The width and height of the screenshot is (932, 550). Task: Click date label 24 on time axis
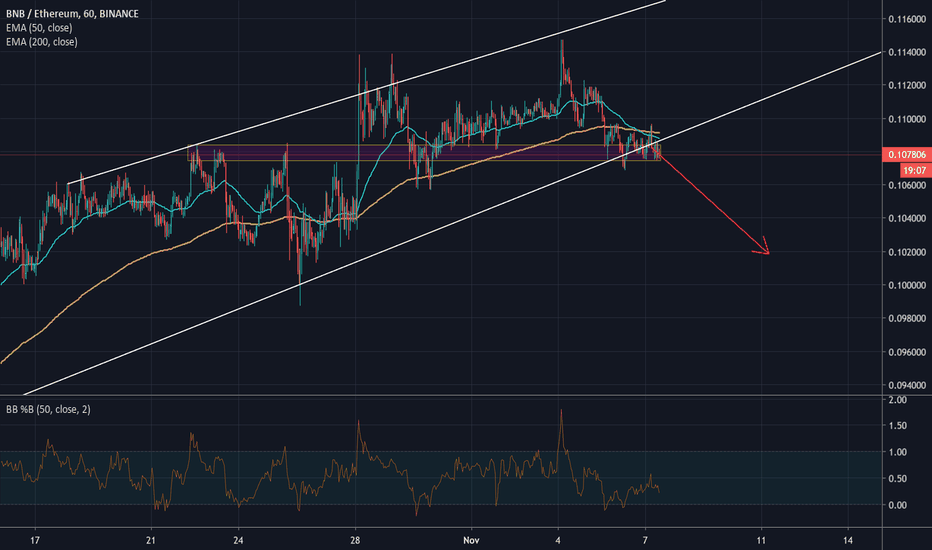click(238, 540)
